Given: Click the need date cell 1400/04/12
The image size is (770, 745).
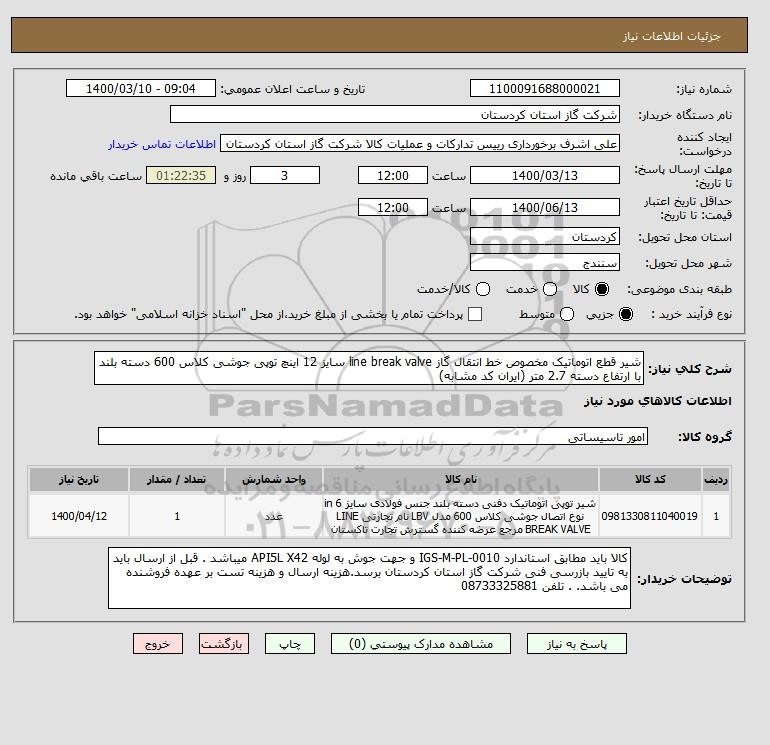Looking at the screenshot, I should (x=79, y=516).
